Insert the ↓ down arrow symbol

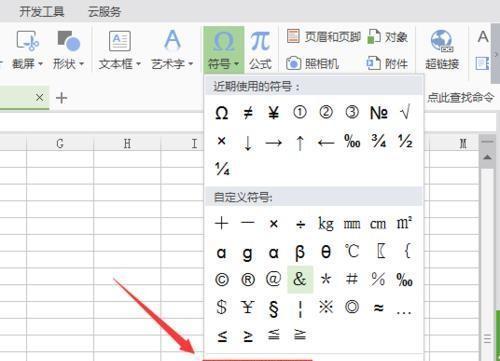click(248, 143)
